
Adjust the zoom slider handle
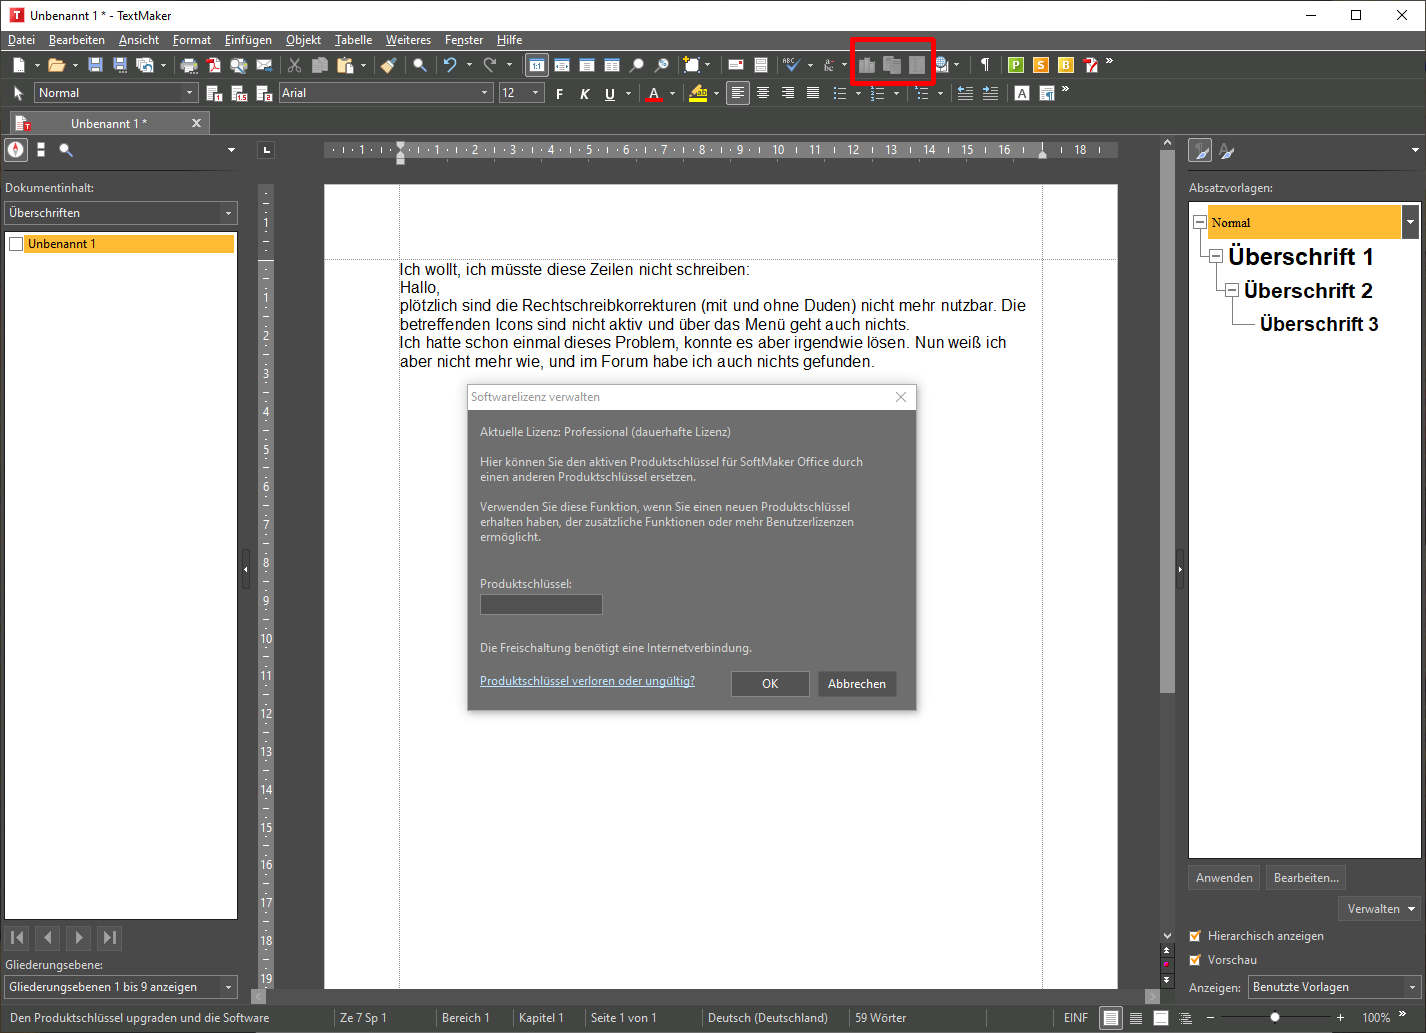pos(1274,1018)
